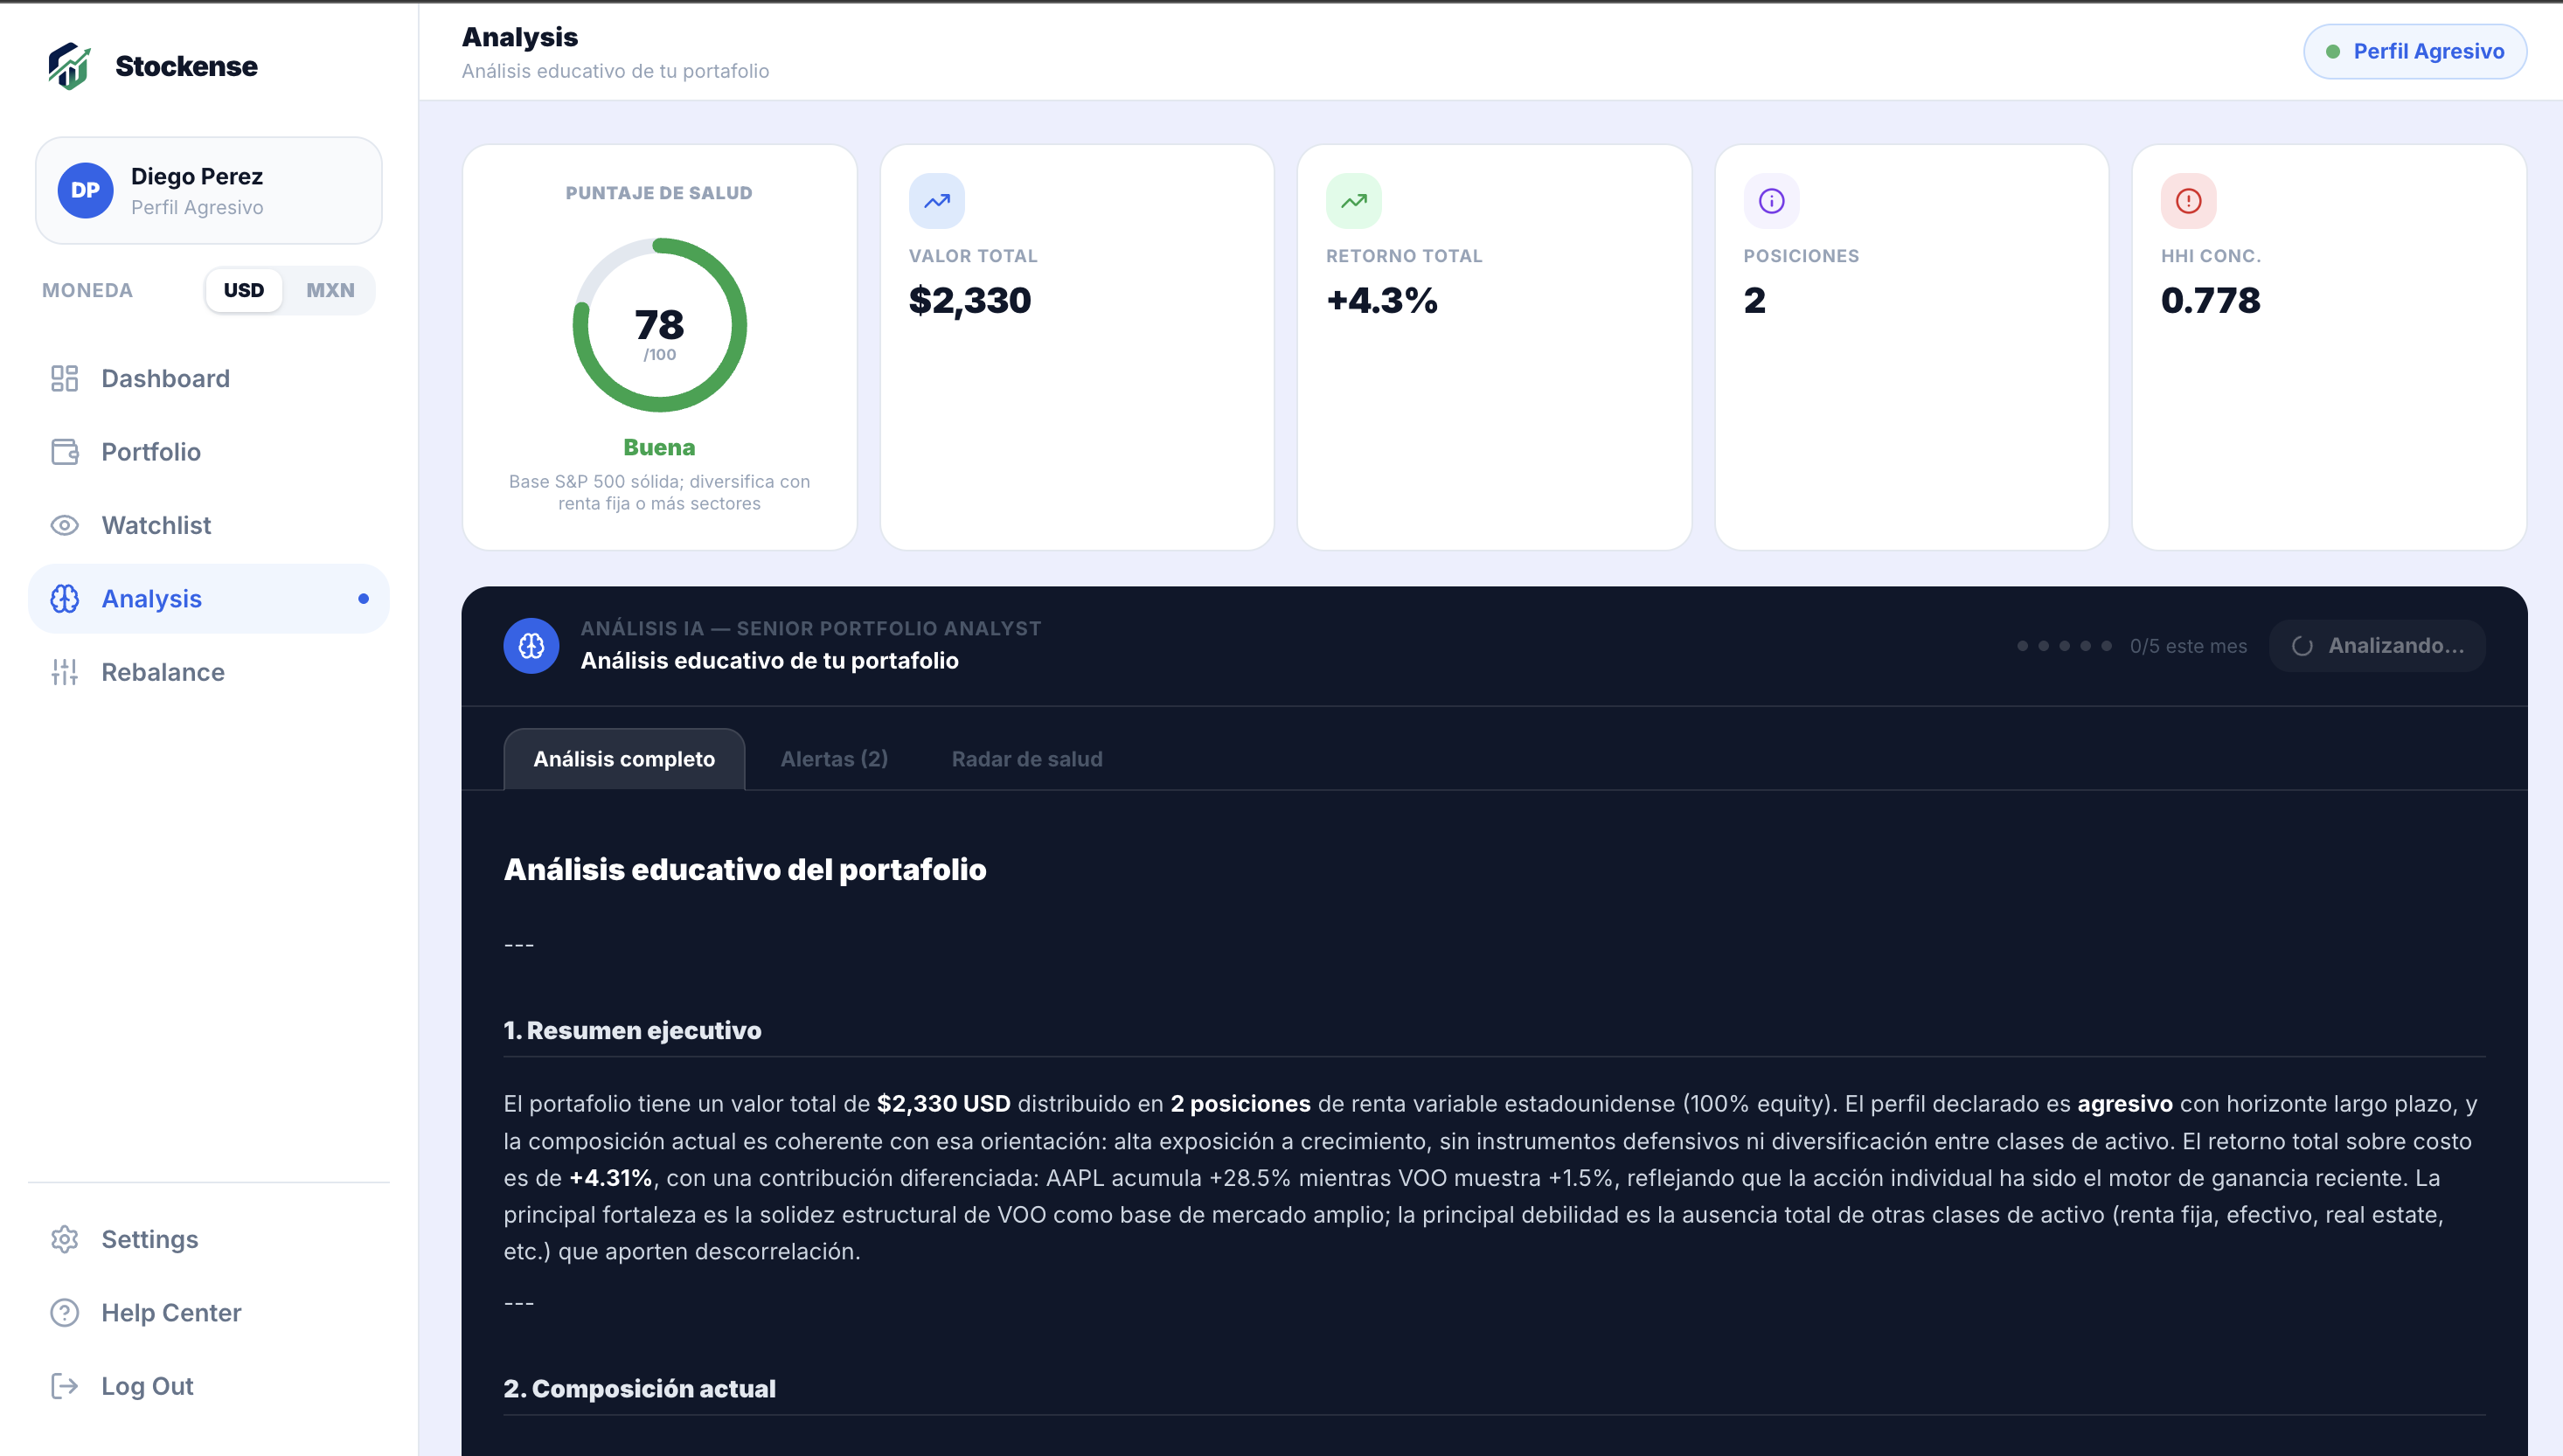The image size is (2563, 1456).
Task: Select the Análisis completo tab
Action: [x=624, y=759]
